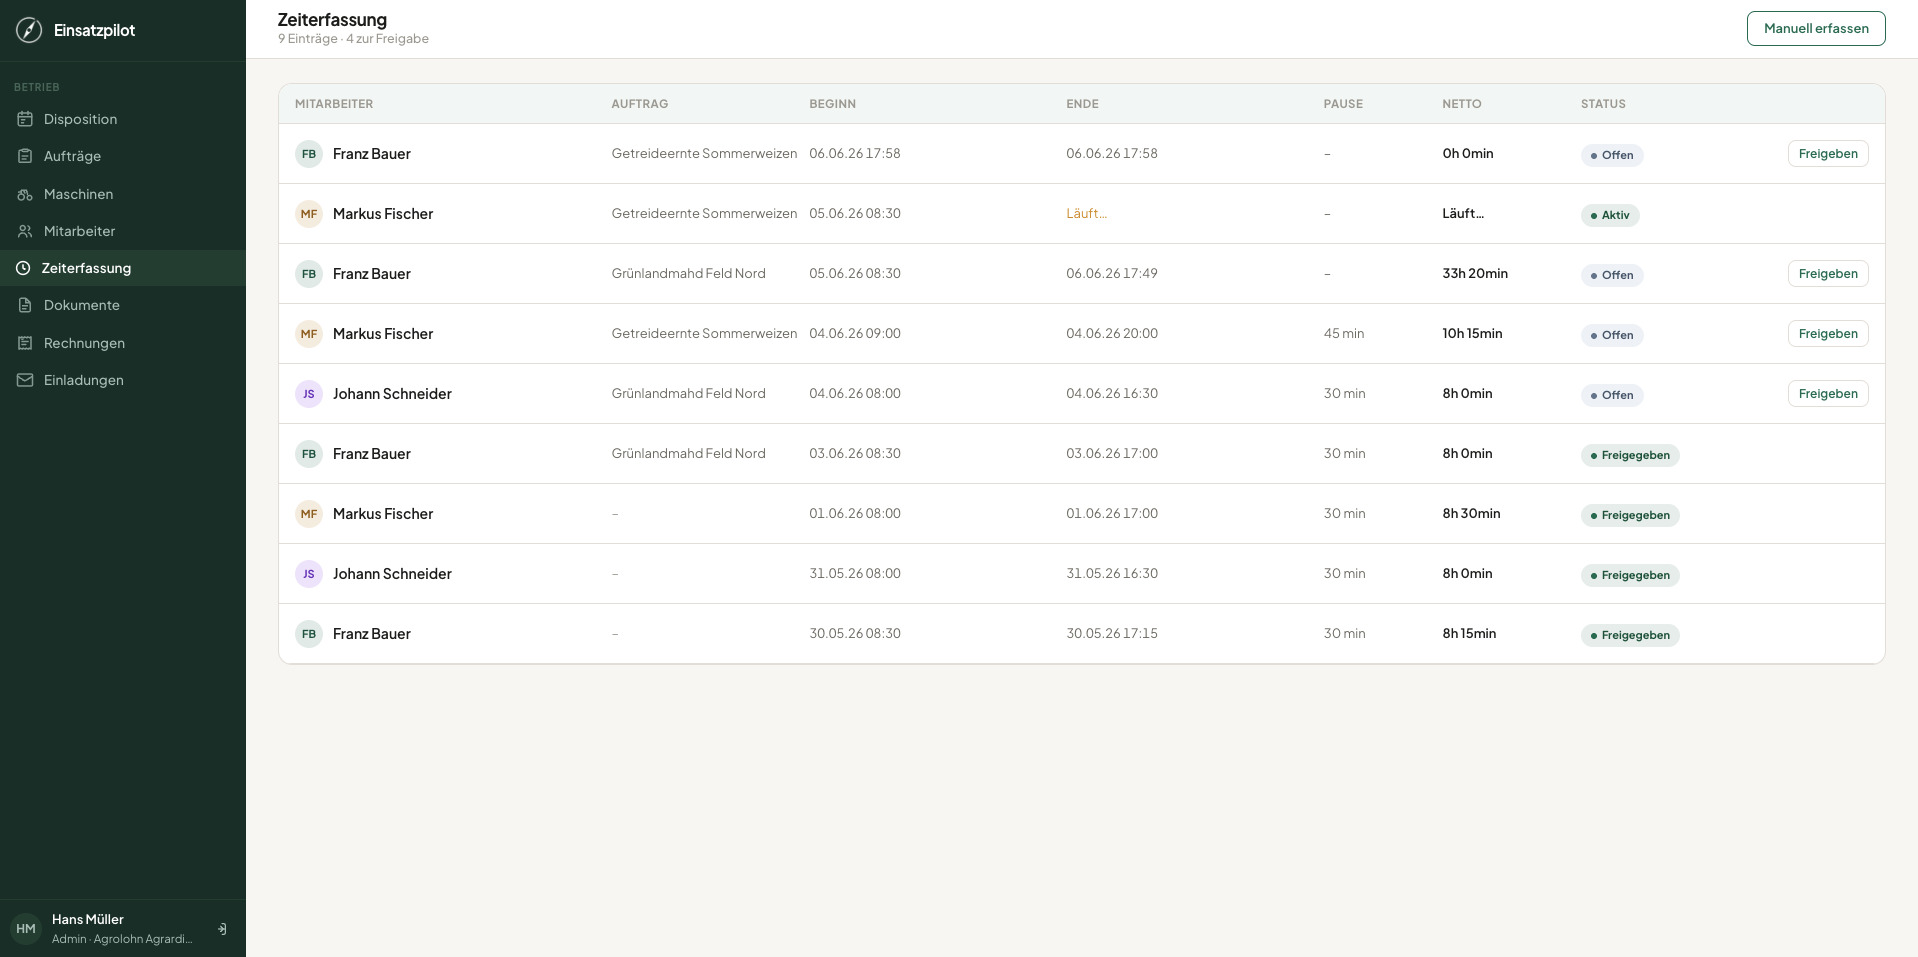Freigeben Franz Bauer's 33h 20min entry

[x=1828, y=274]
